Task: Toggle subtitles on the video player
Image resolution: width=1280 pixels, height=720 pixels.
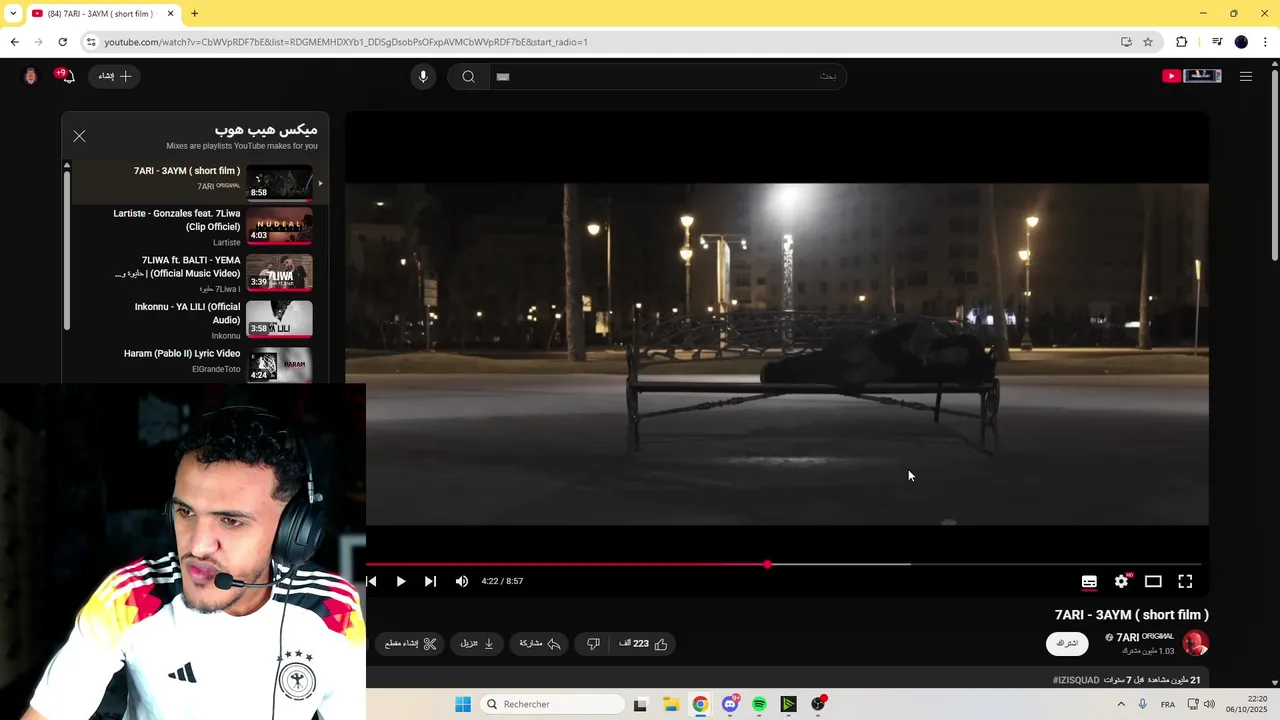Action: (1089, 581)
